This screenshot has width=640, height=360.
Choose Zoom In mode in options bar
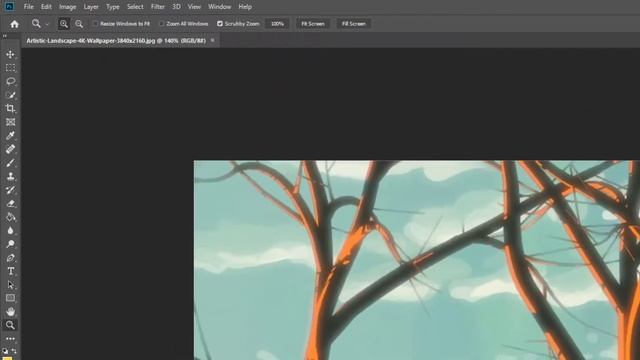point(64,24)
